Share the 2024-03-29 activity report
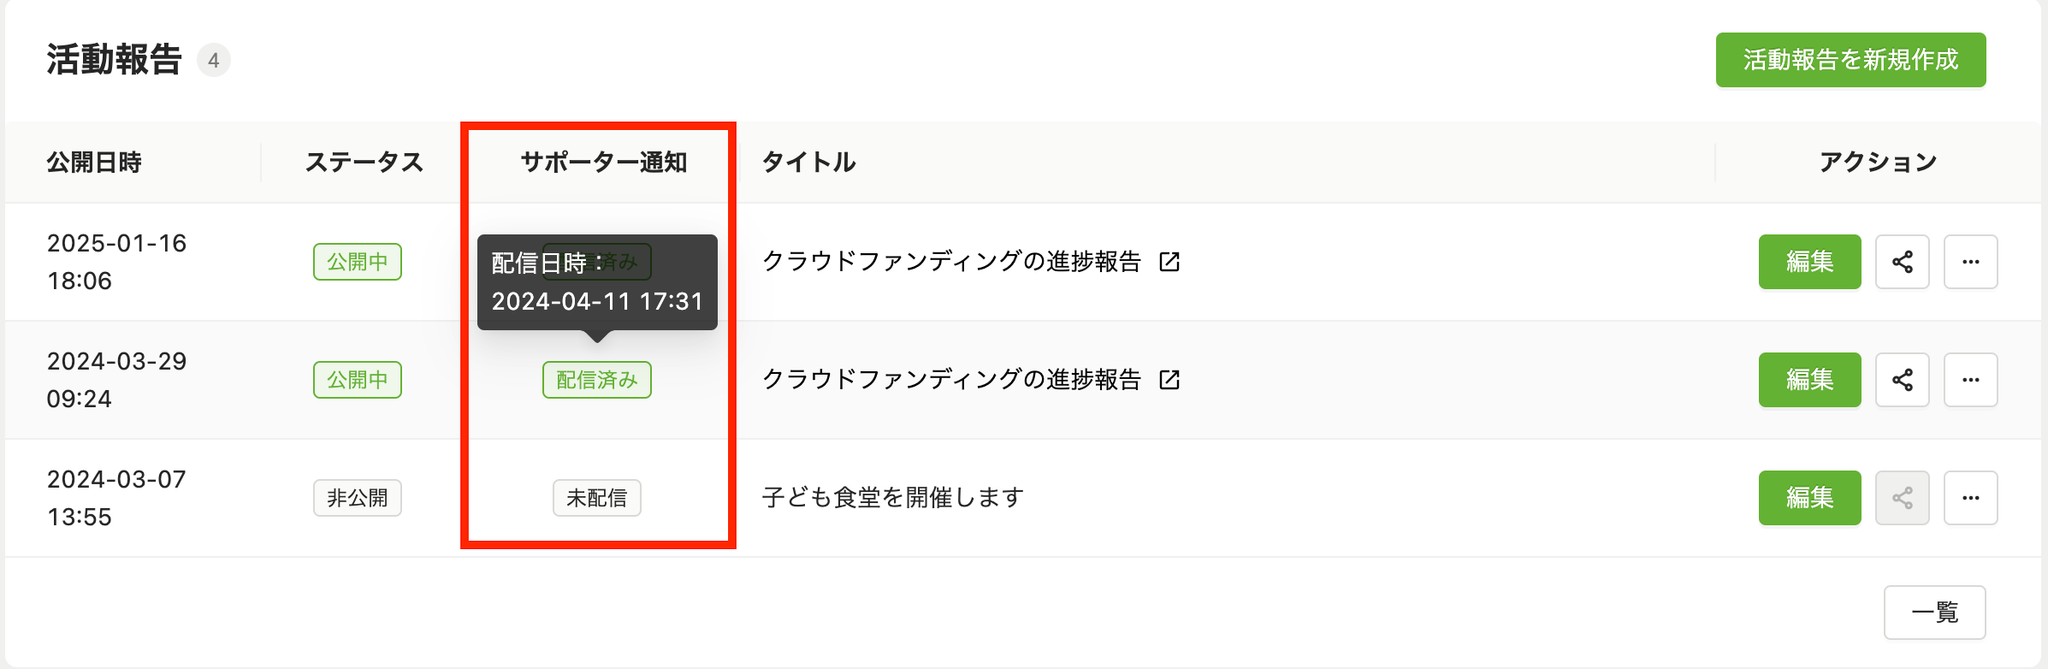 (1902, 380)
